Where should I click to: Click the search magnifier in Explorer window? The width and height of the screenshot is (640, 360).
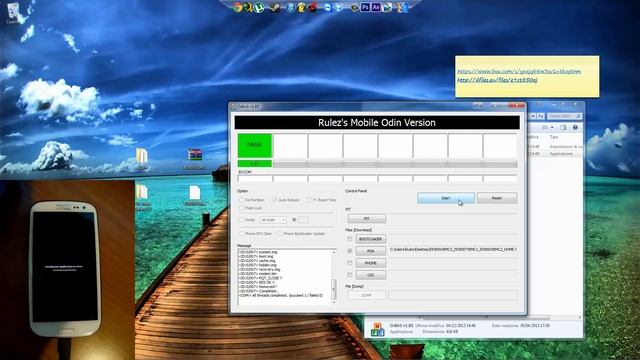click(578, 116)
